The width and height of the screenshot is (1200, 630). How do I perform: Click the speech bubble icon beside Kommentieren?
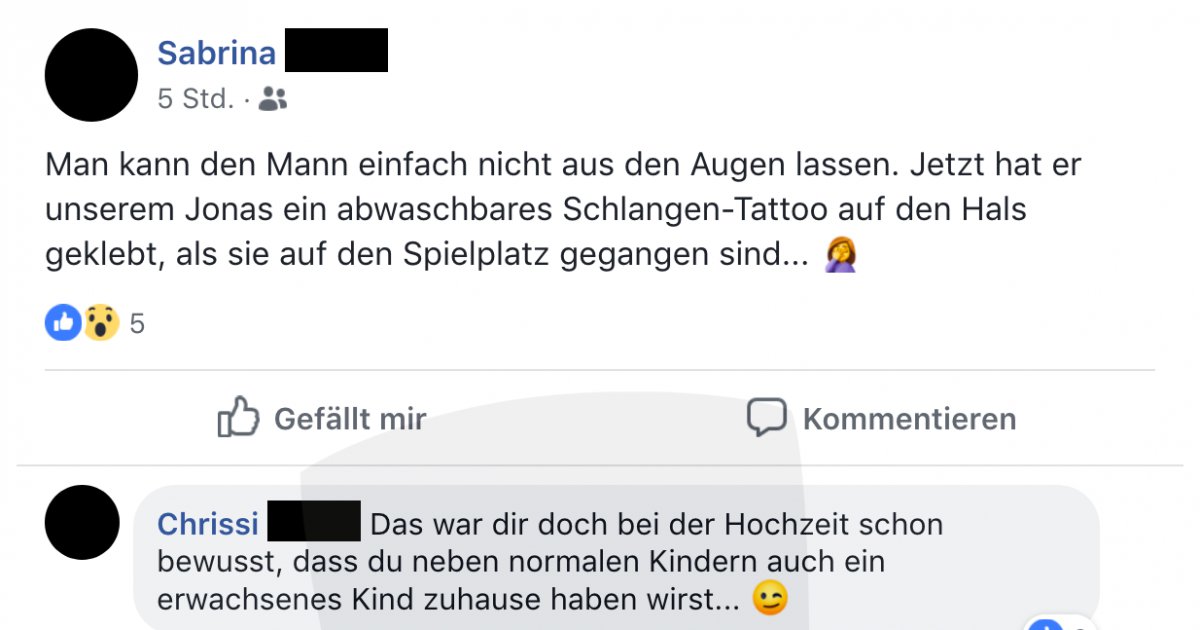click(x=767, y=417)
